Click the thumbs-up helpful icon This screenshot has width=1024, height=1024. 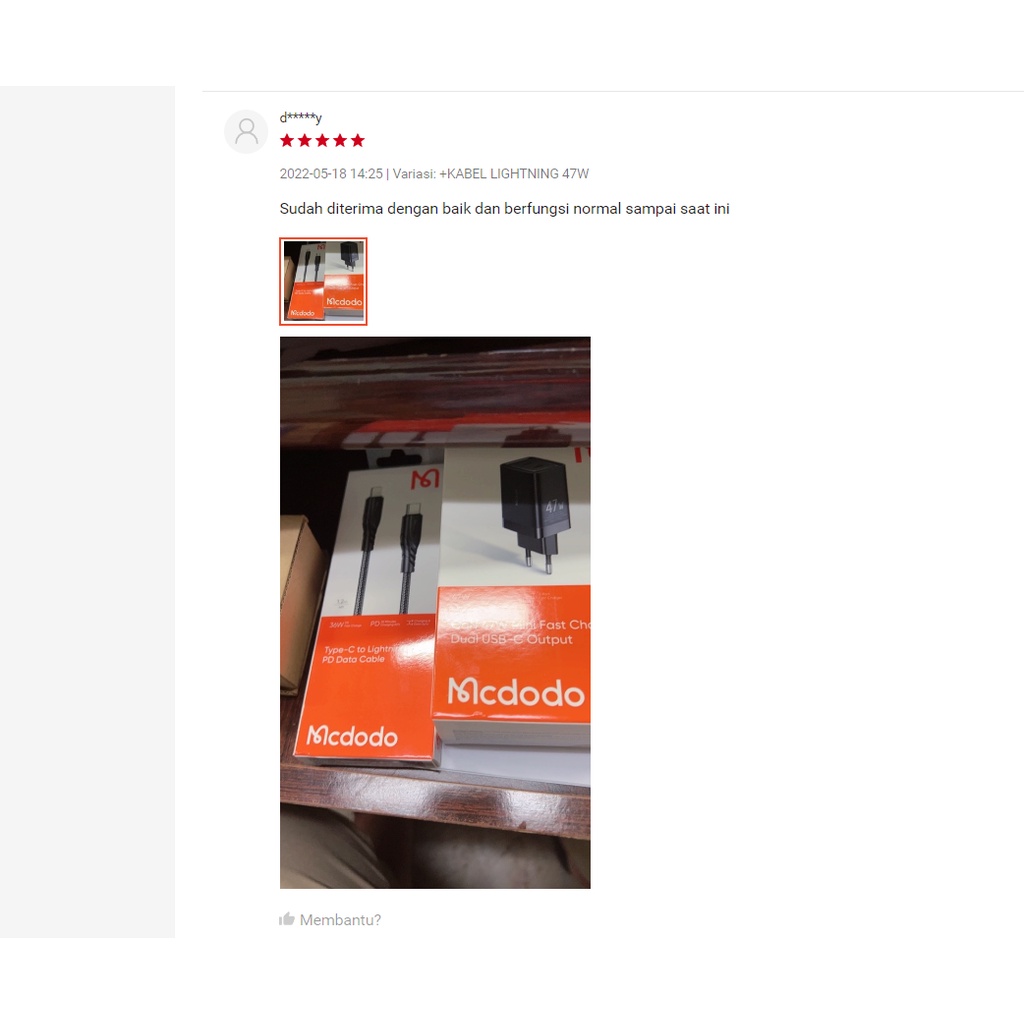coord(287,919)
